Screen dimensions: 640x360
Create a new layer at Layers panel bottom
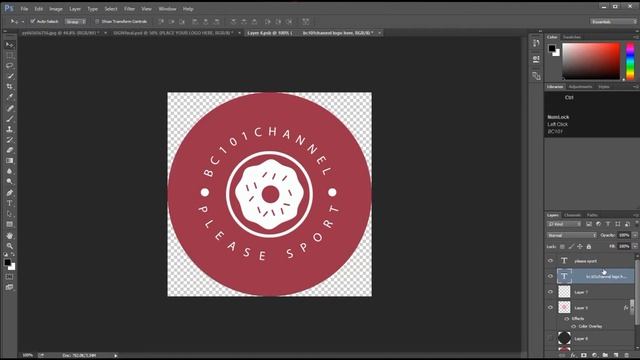click(616, 356)
